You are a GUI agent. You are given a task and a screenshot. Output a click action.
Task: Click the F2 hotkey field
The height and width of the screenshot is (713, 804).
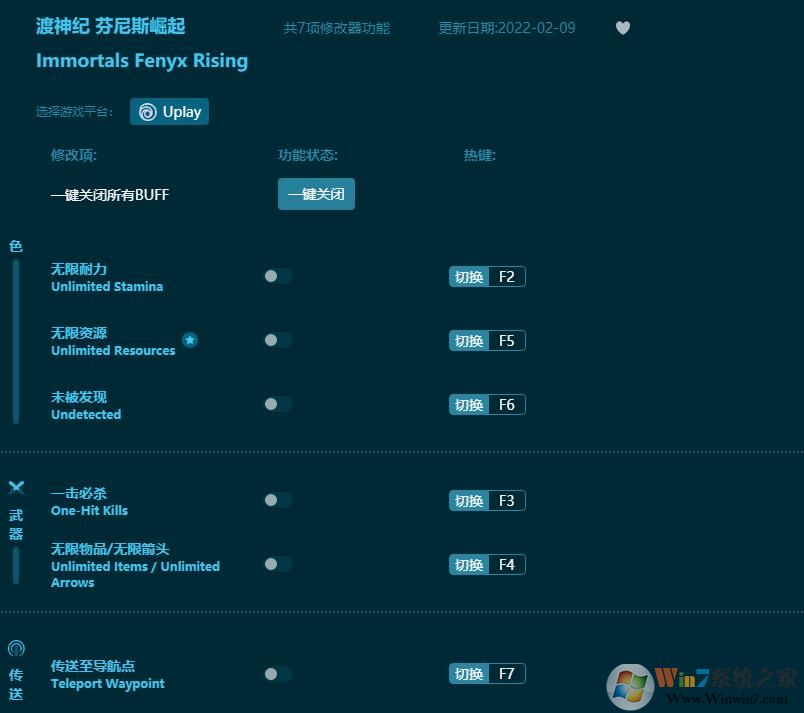507,277
